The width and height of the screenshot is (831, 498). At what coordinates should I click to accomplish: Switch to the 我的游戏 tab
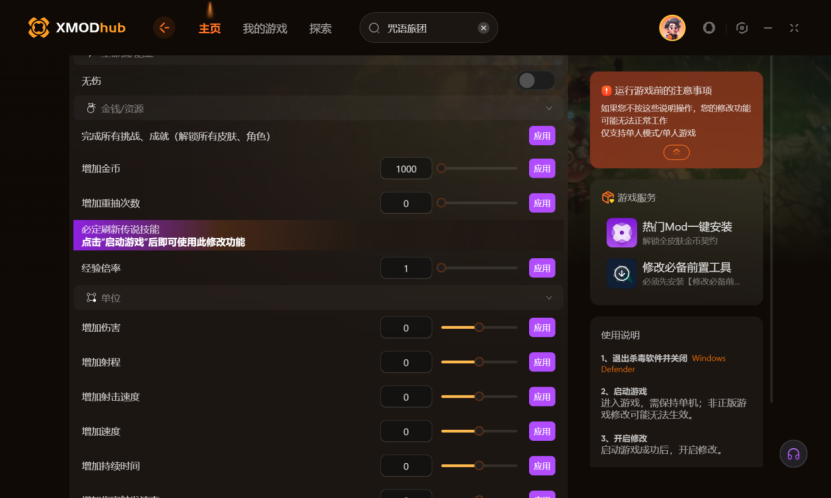265,29
